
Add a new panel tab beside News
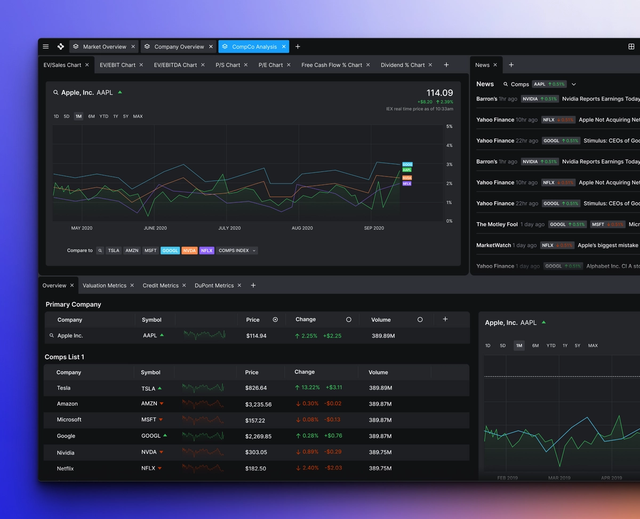click(511, 65)
